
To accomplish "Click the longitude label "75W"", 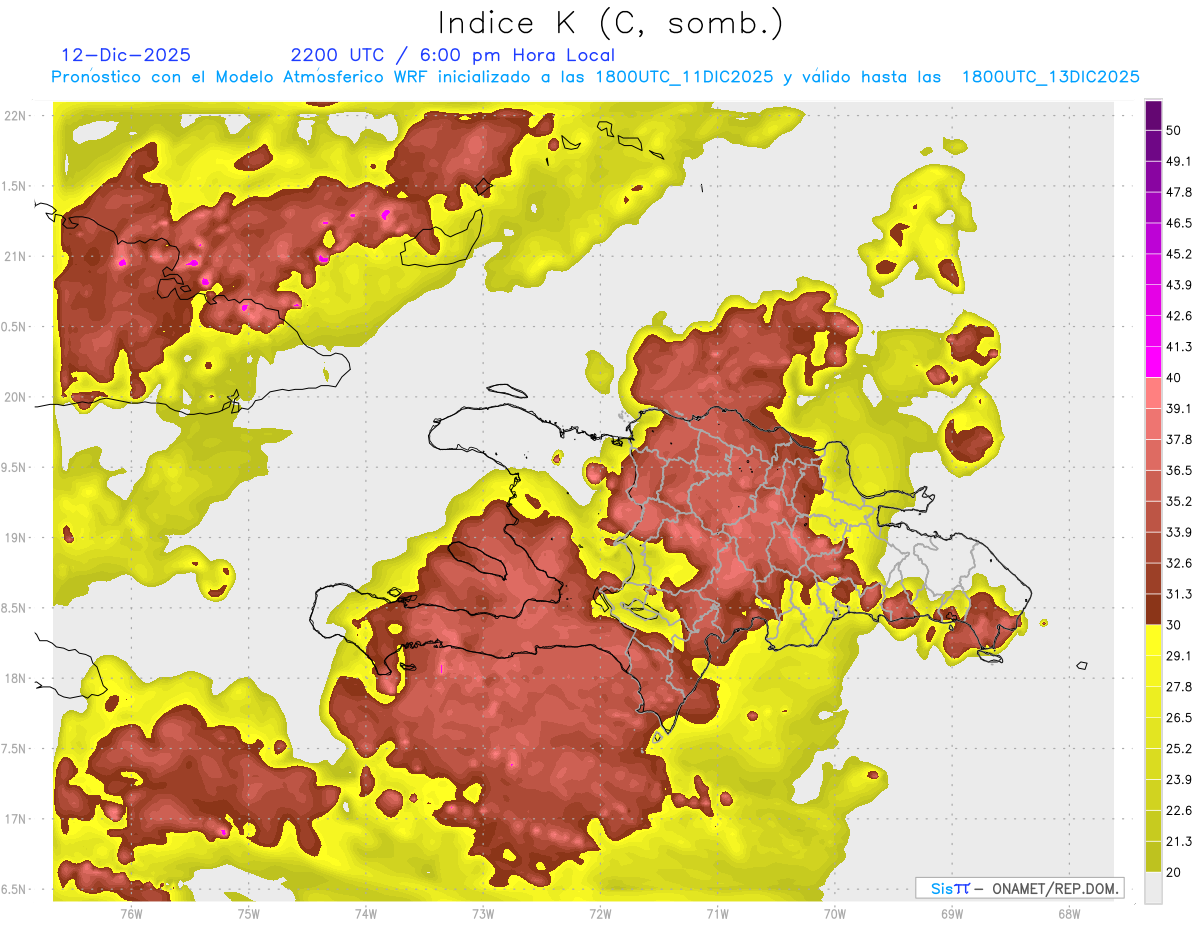I will [x=248, y=913].
